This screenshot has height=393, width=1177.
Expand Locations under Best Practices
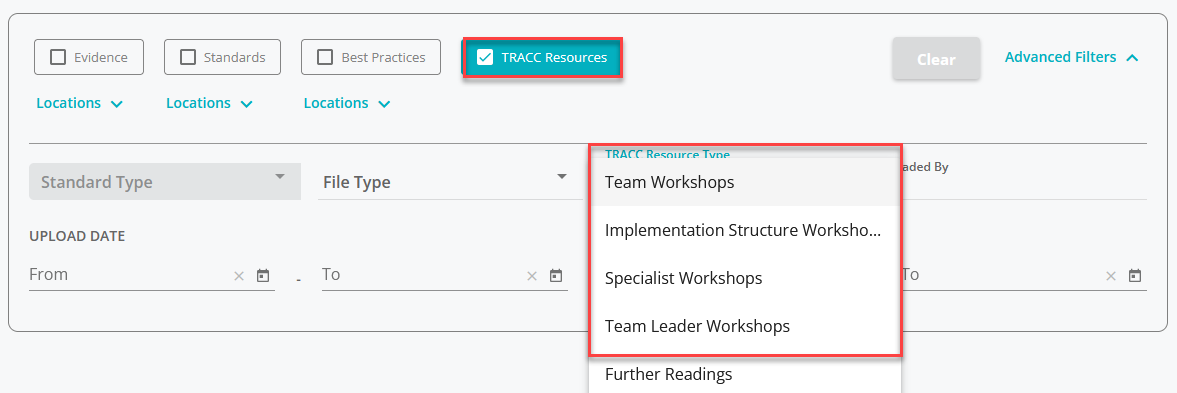tap(347, 103)
